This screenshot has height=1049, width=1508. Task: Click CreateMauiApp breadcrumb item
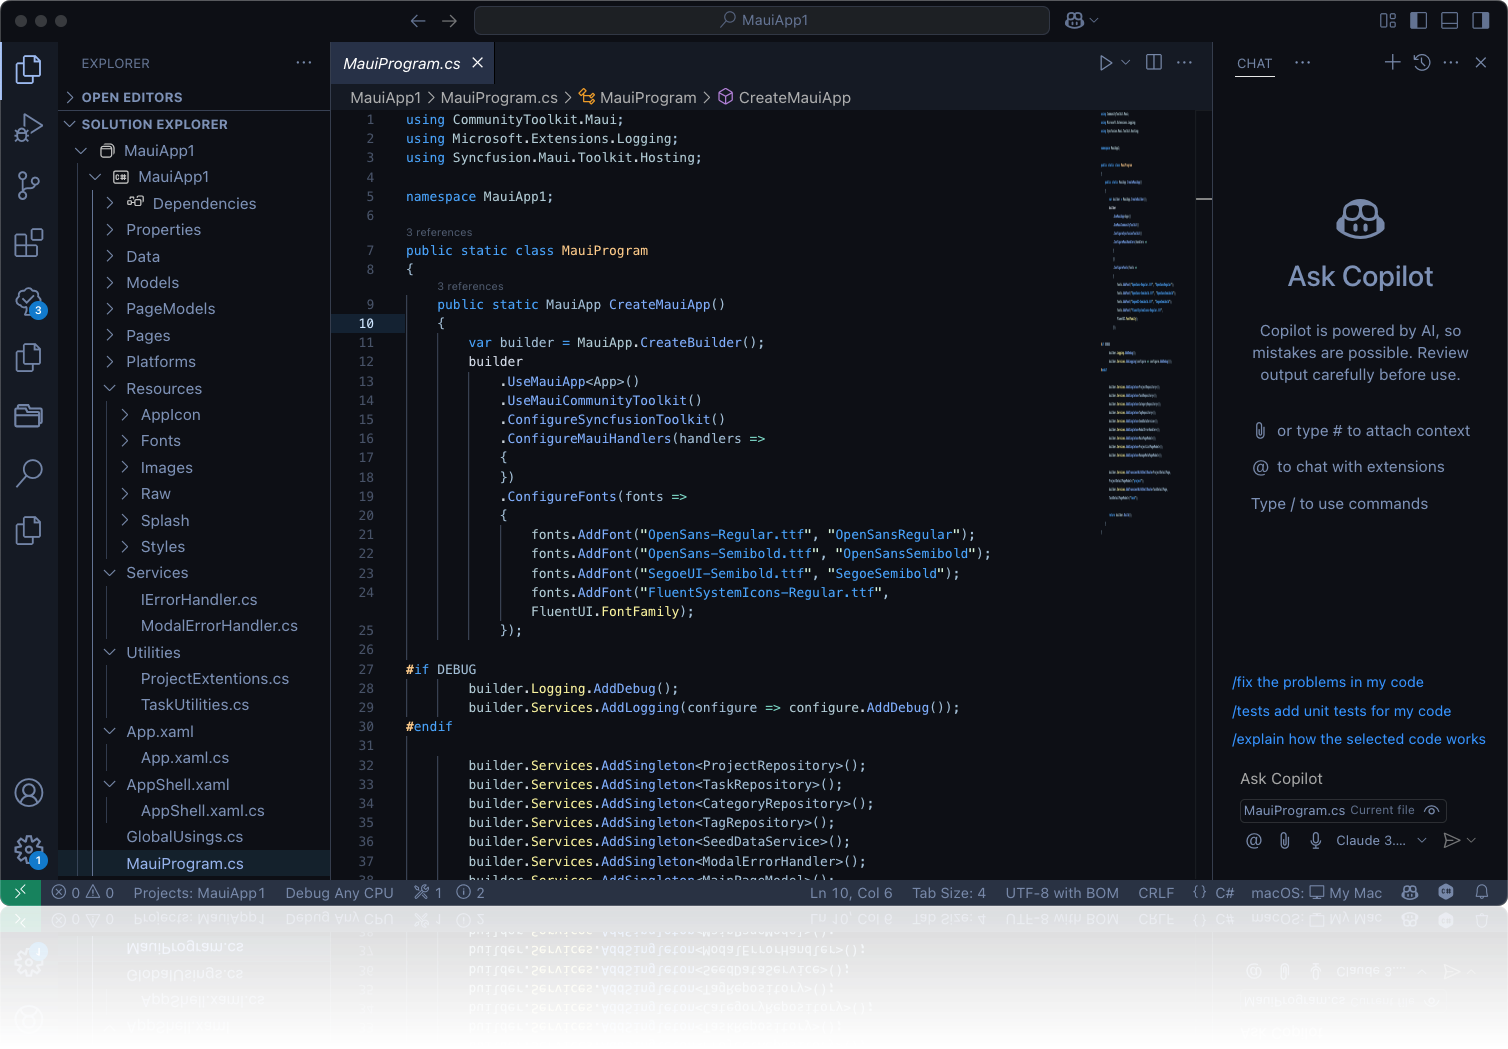[x=784, y=97]
